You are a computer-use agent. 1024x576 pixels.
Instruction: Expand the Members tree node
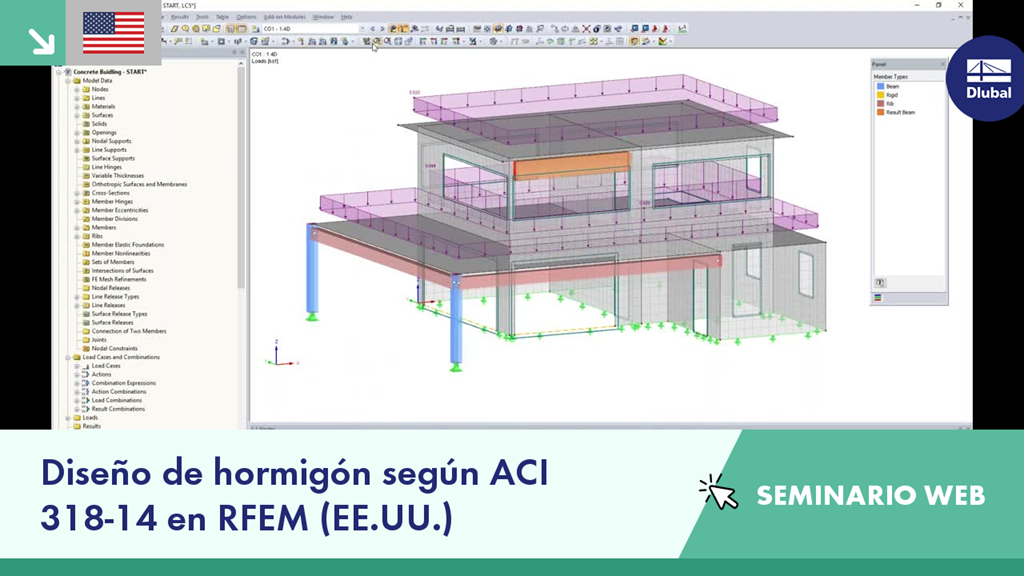pyautogui.click(x=76, y=227)
